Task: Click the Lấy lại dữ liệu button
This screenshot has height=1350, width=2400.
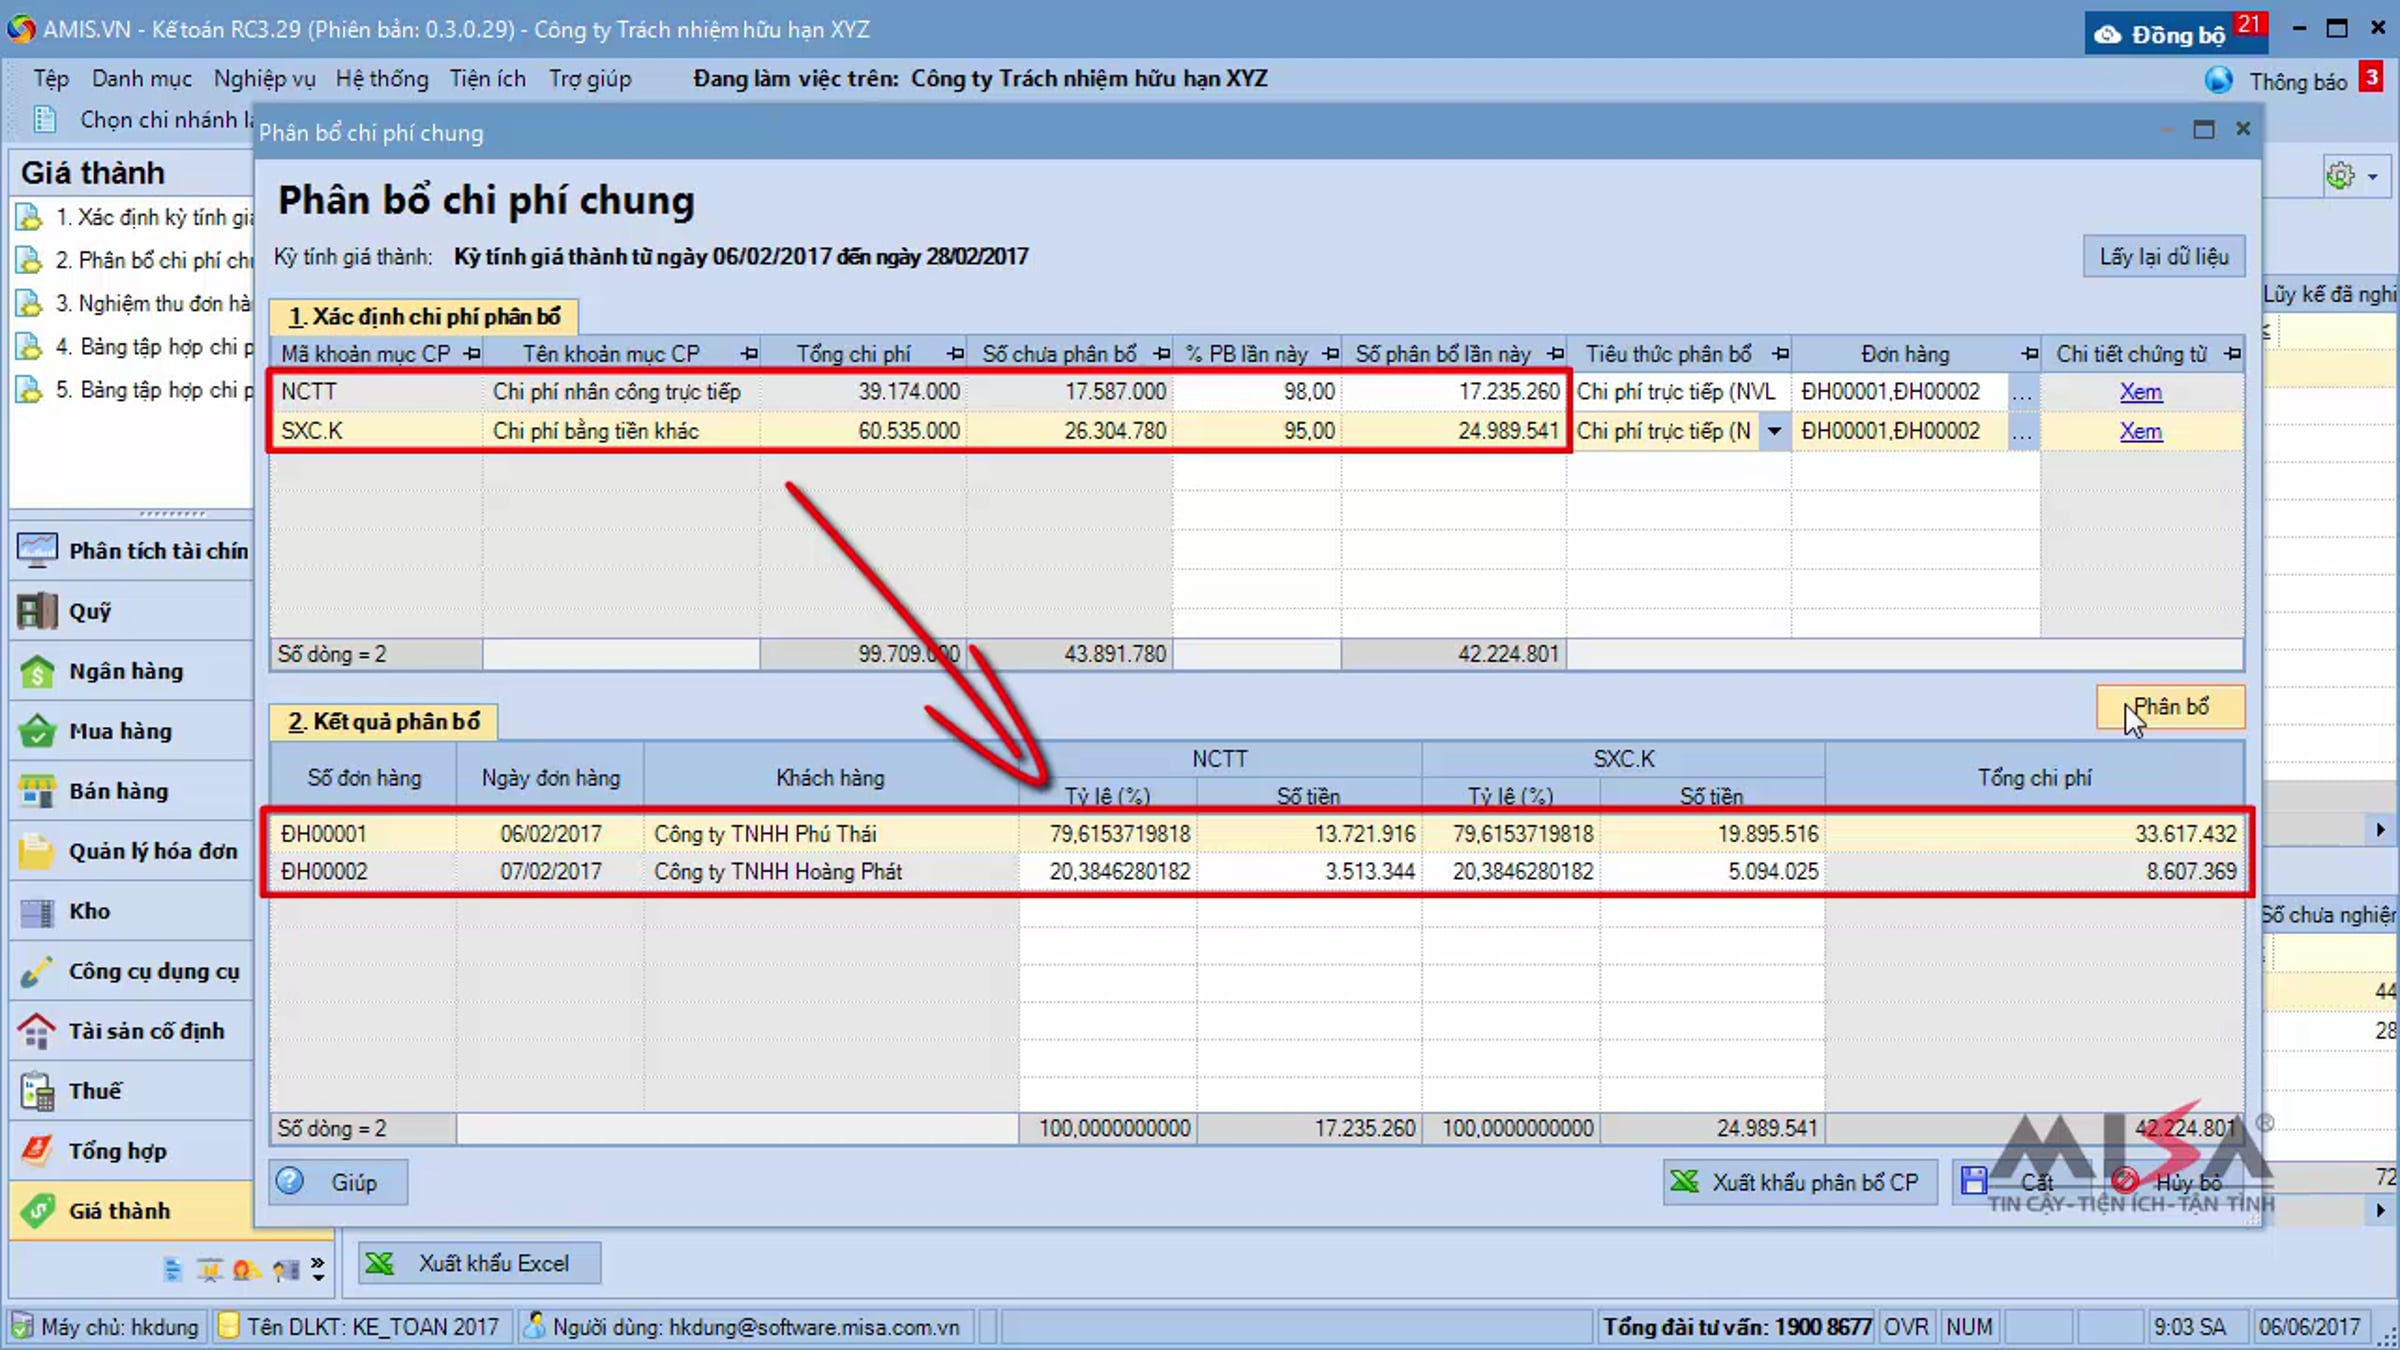Action: click(x=2164, y=256)
